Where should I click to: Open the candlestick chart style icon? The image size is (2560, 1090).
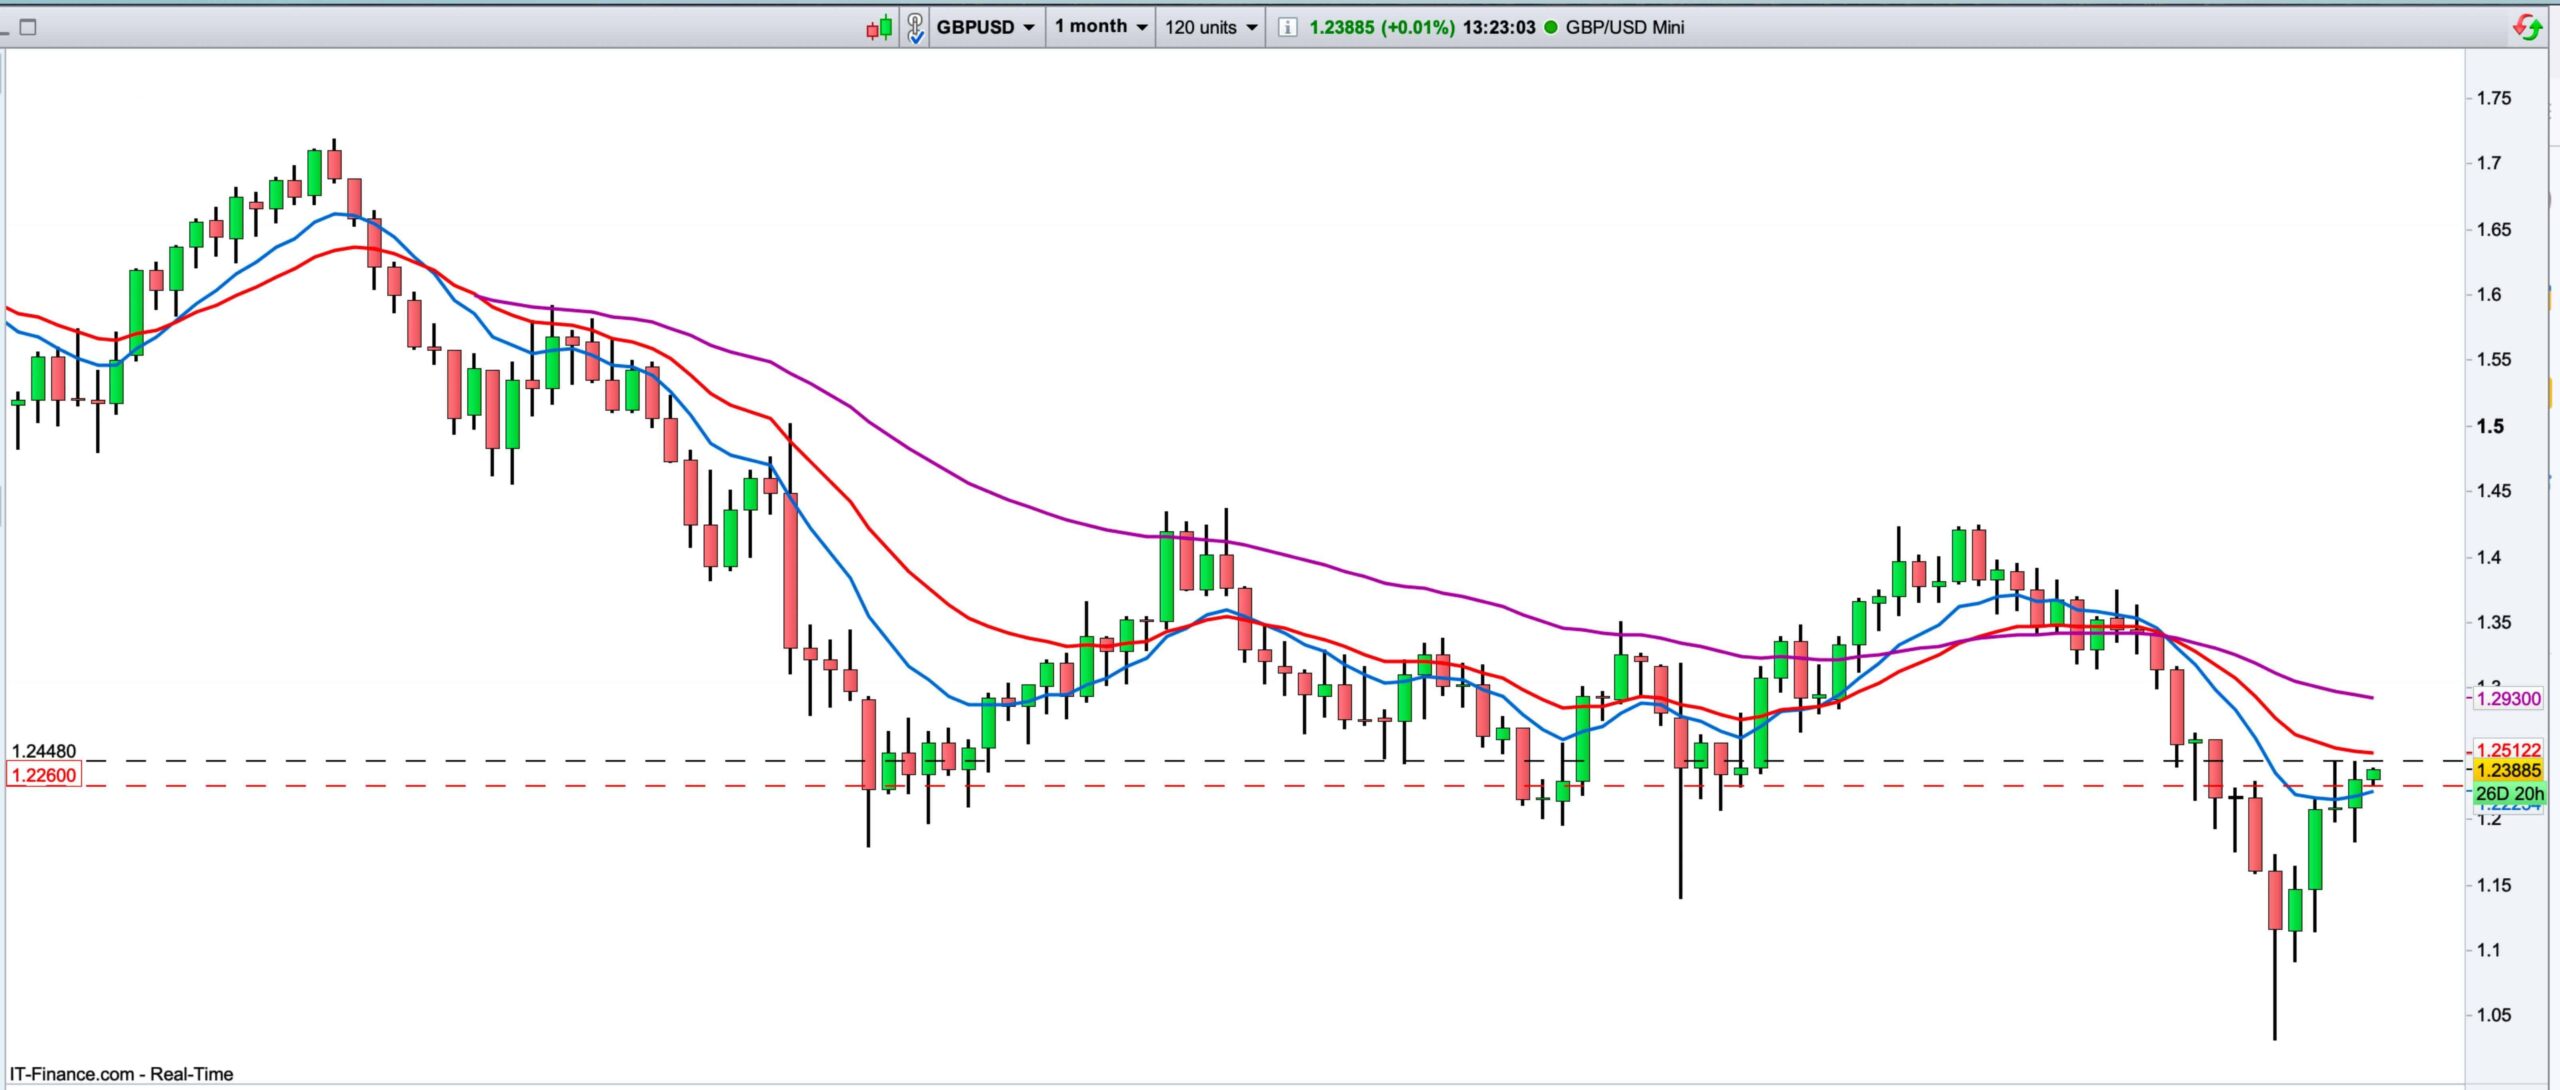(879, 28)
